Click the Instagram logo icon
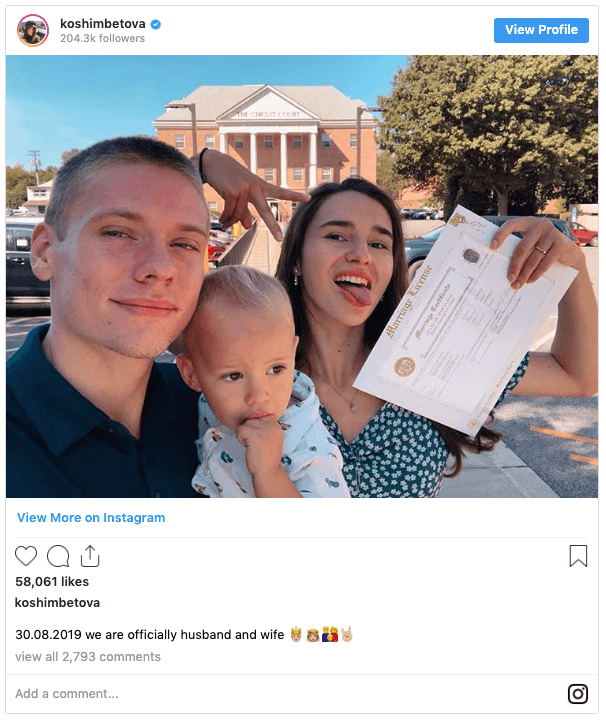The width and height of the screenshot is (606, 722). 578,694
